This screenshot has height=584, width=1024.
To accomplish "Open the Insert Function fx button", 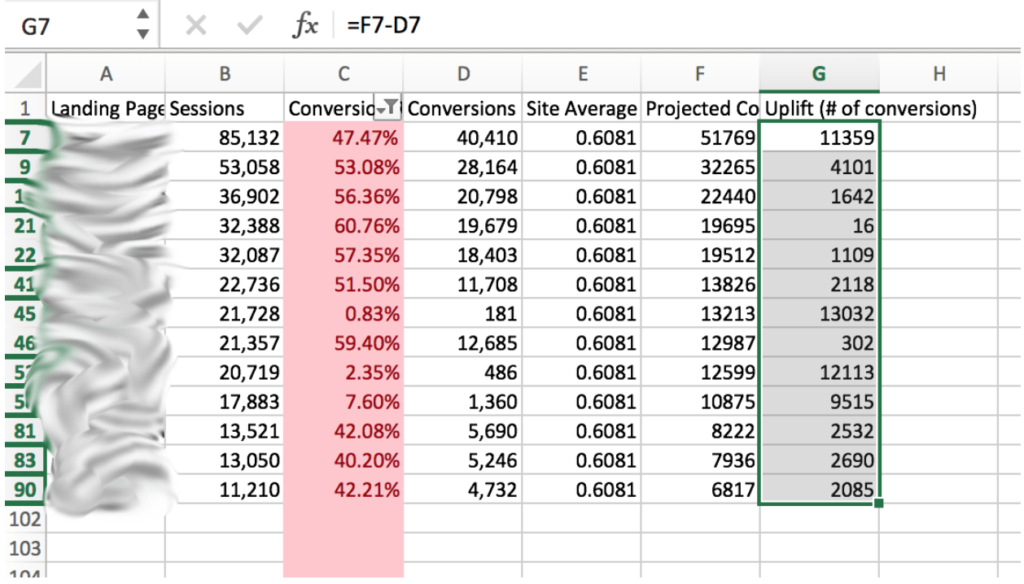I will [x=305, y=25].
